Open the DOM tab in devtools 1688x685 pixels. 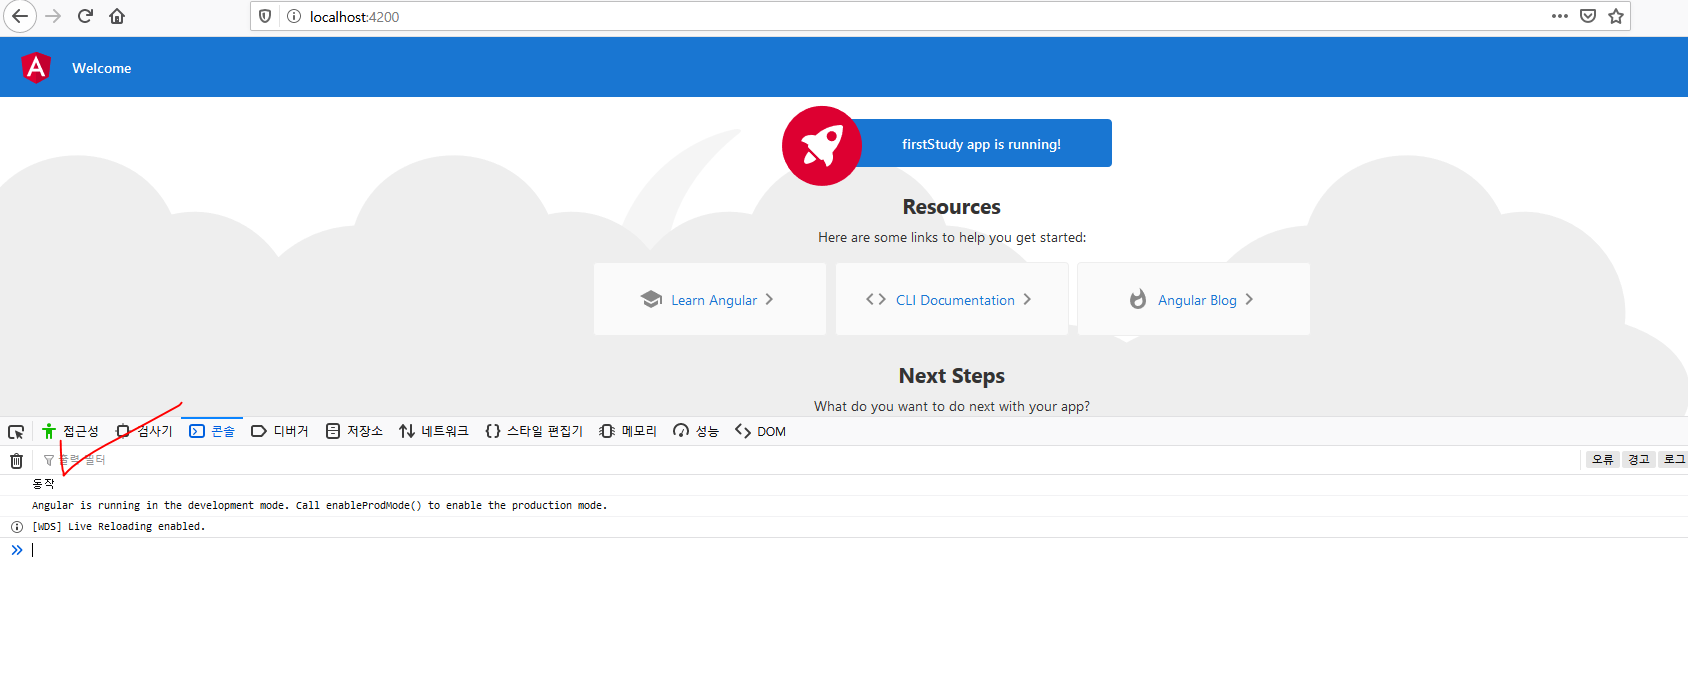point(760,431)
